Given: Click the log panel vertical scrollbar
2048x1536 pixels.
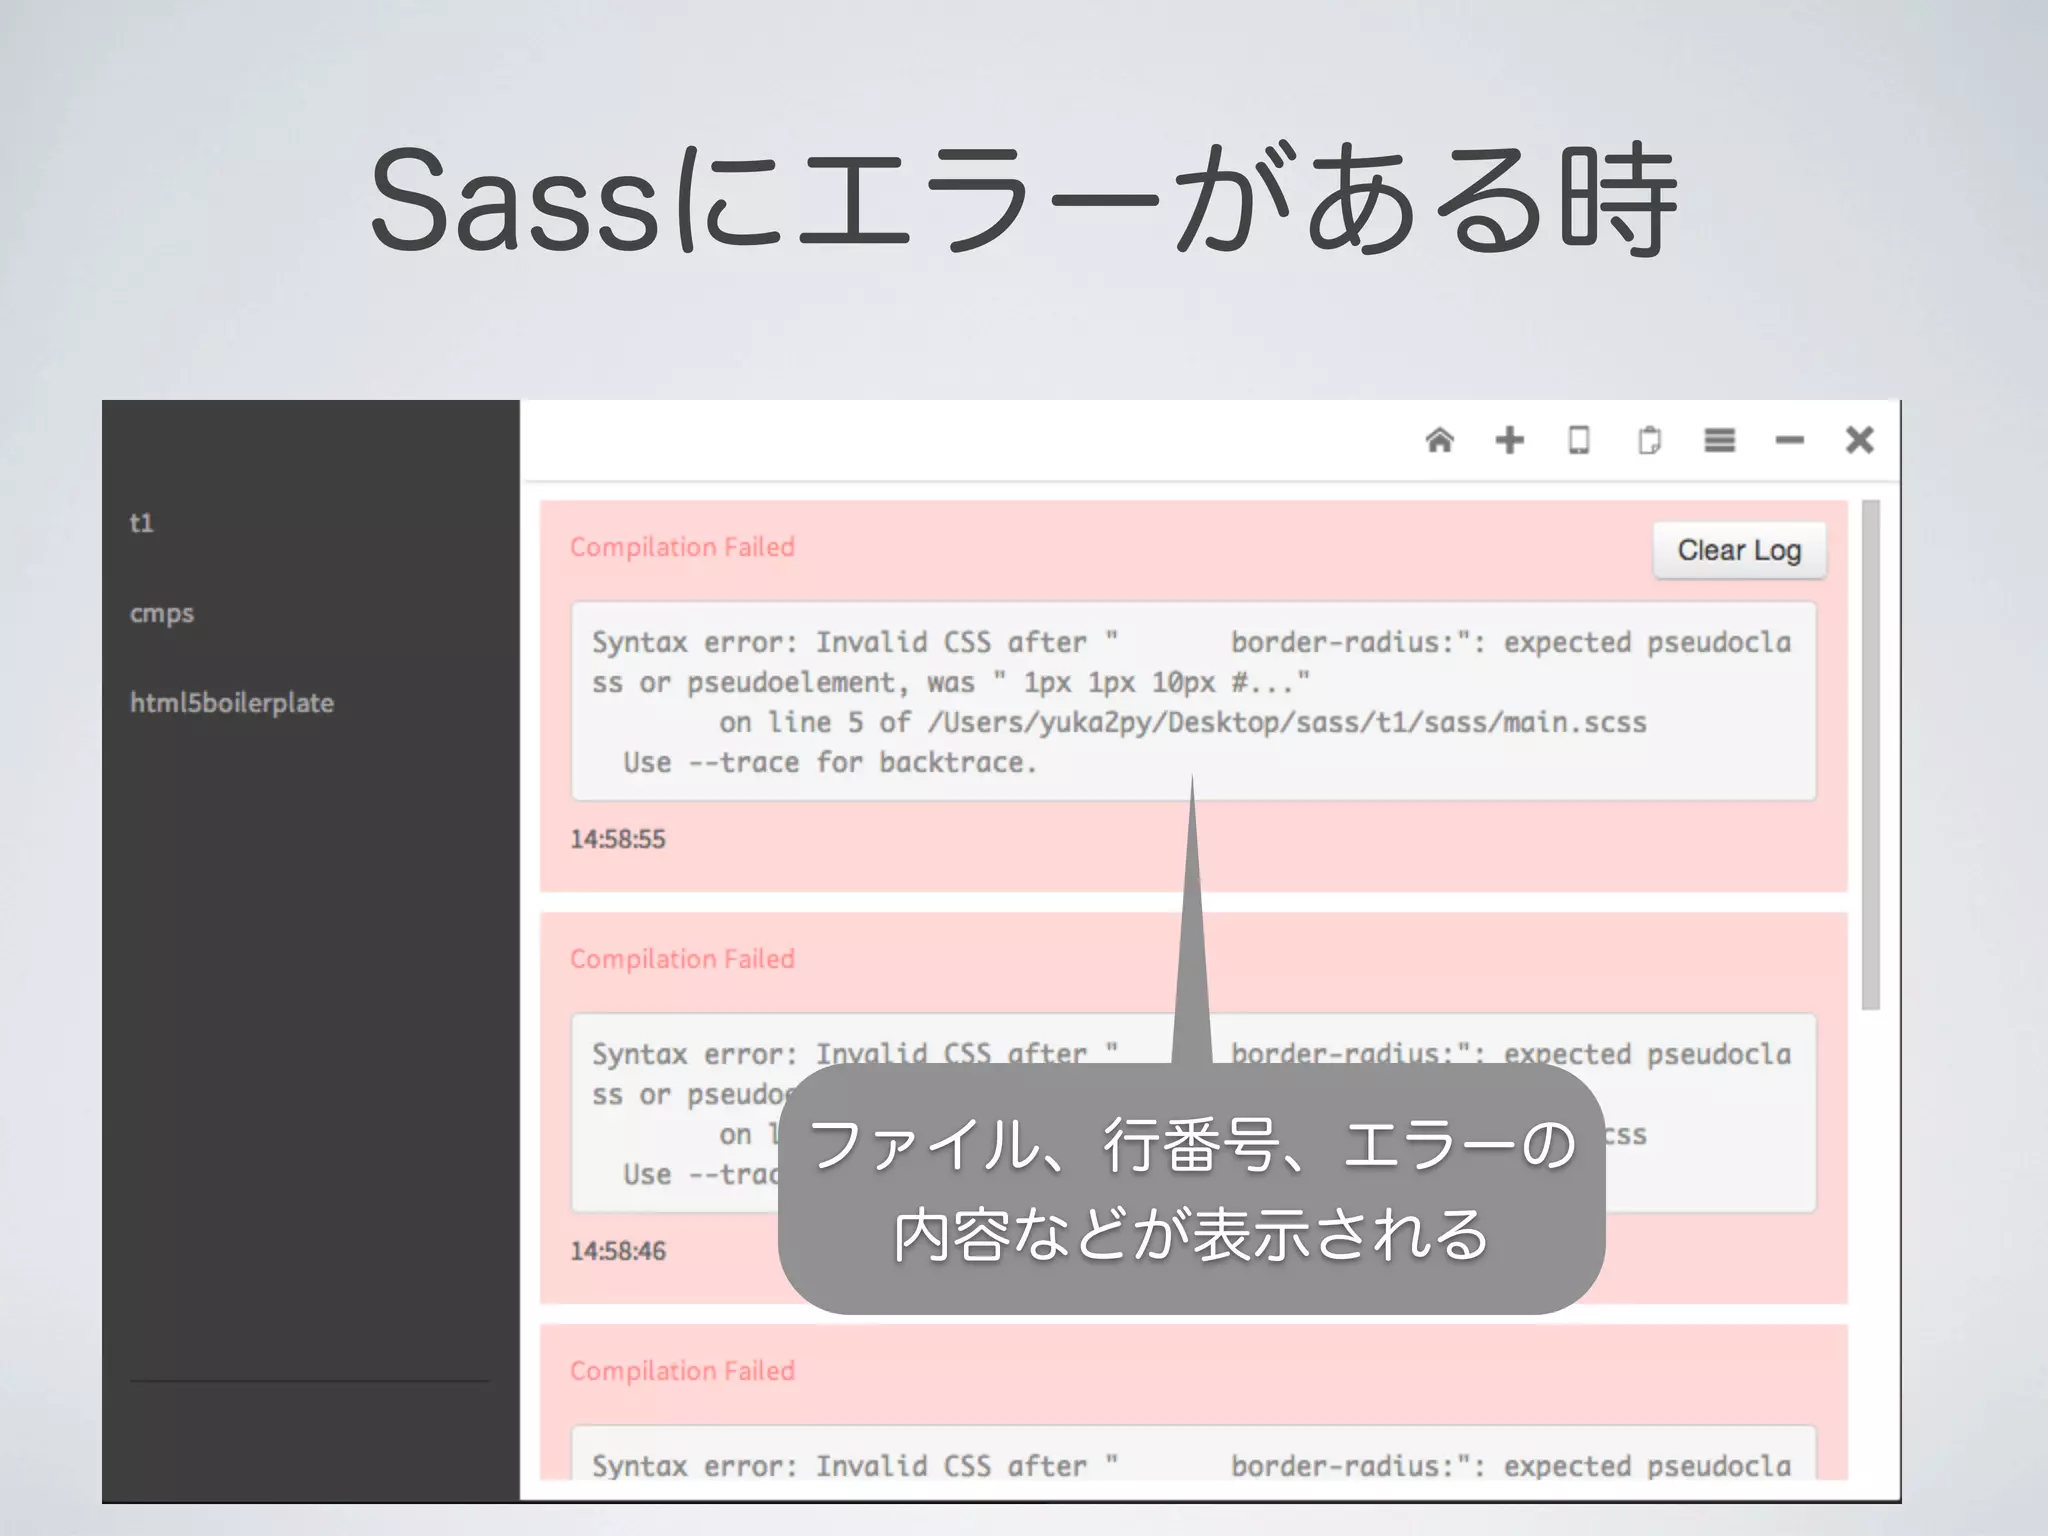Looking at the screenshot, I should [x=1871, y=755].
